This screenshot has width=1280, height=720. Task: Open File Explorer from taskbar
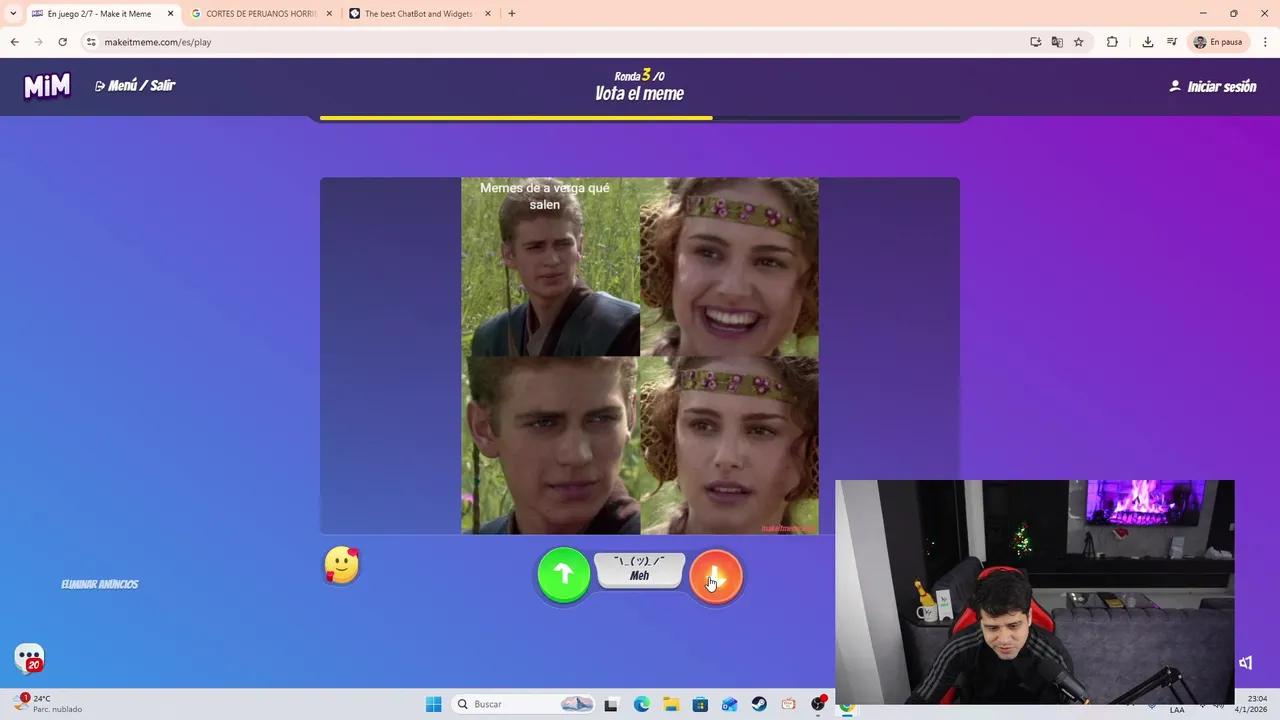pos(671,704)
